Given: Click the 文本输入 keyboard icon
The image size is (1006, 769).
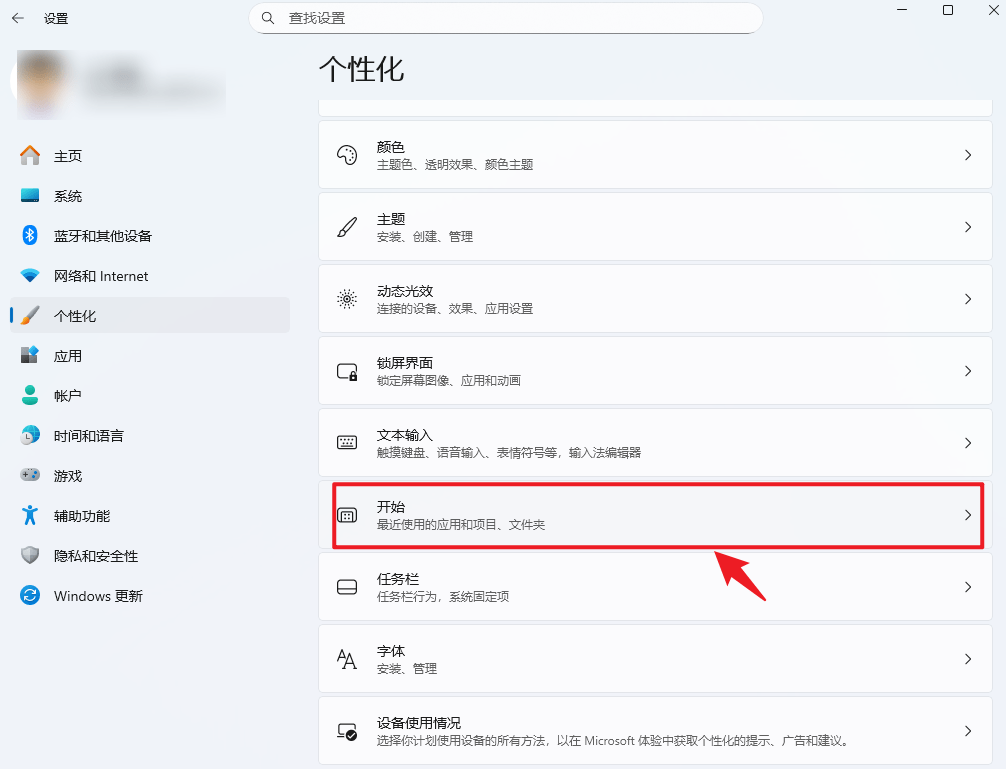Looking at the screenshot, I should click(x=347, y=443).
